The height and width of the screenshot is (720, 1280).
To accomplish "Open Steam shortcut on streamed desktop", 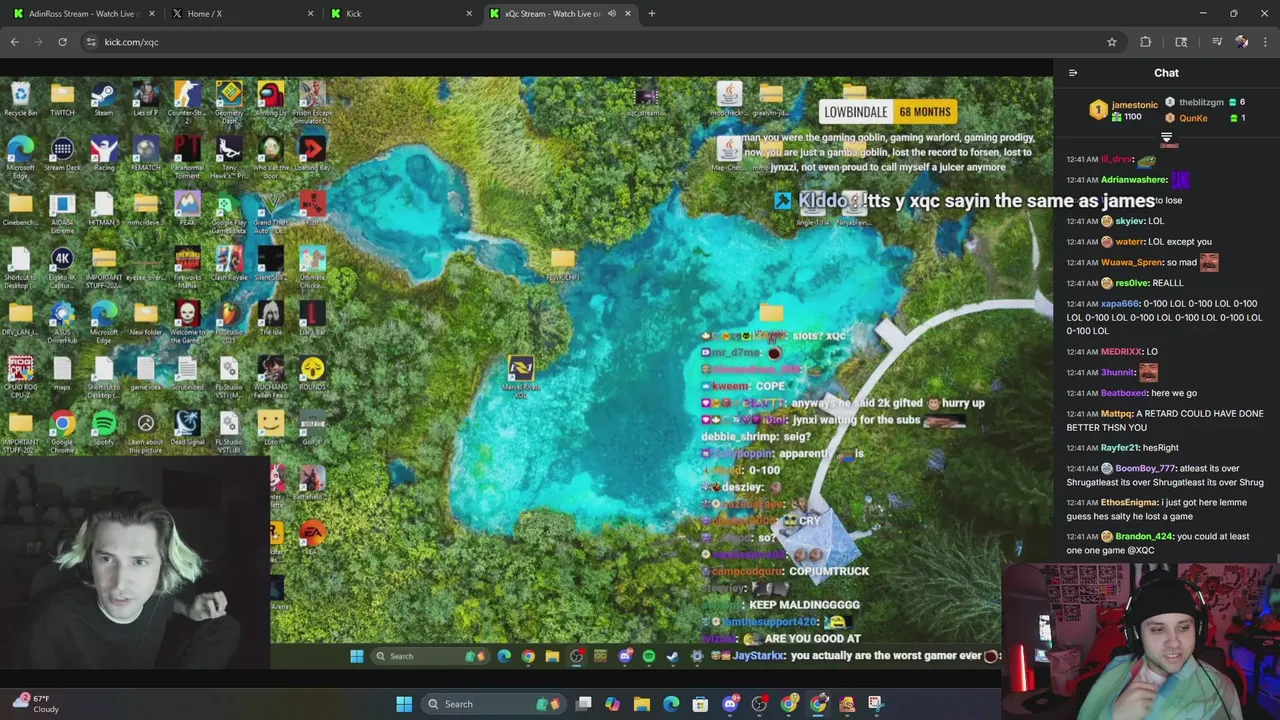I will pyautogui.click(x=103, y=99).
